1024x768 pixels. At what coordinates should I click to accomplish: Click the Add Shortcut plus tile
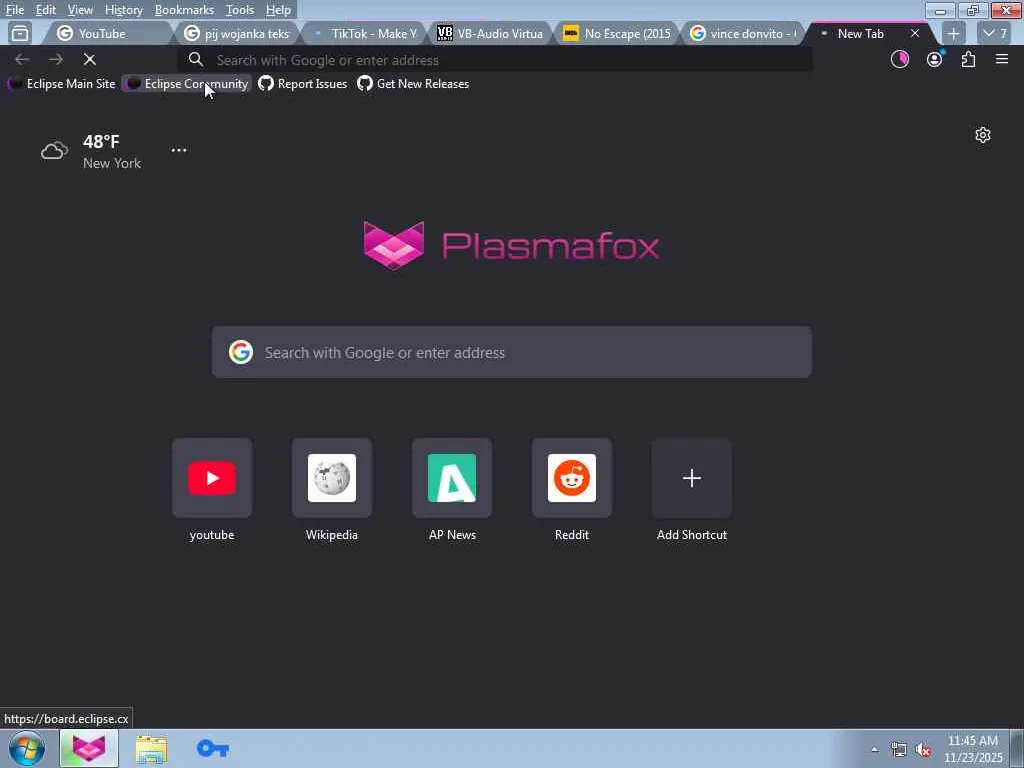pos(692,478)
